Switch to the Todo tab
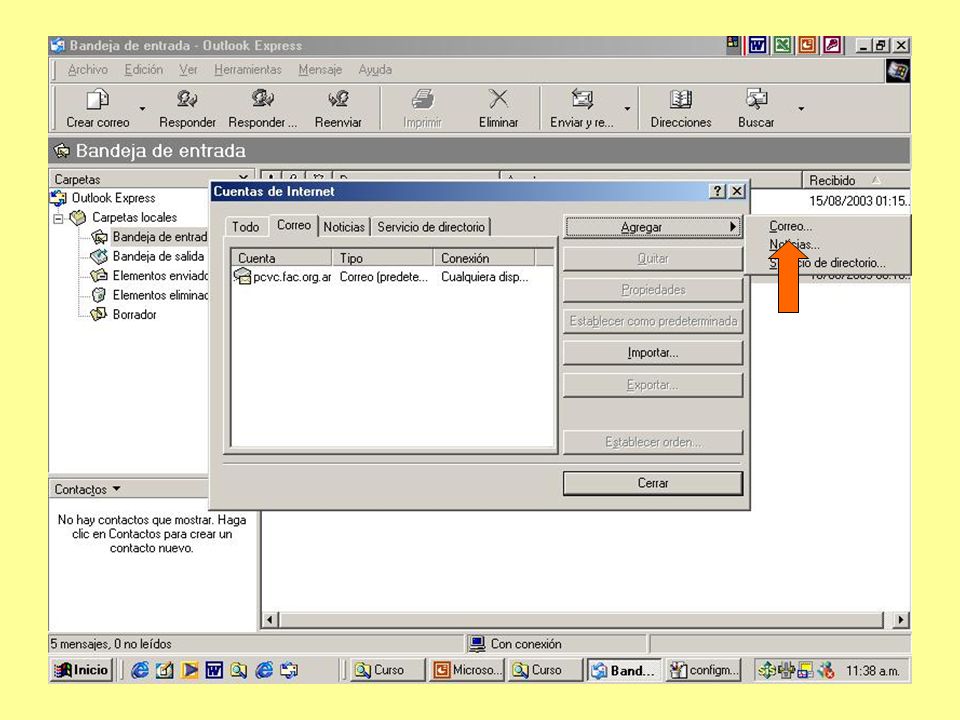Screen dimensions: 960x720 tap(246, 227)
